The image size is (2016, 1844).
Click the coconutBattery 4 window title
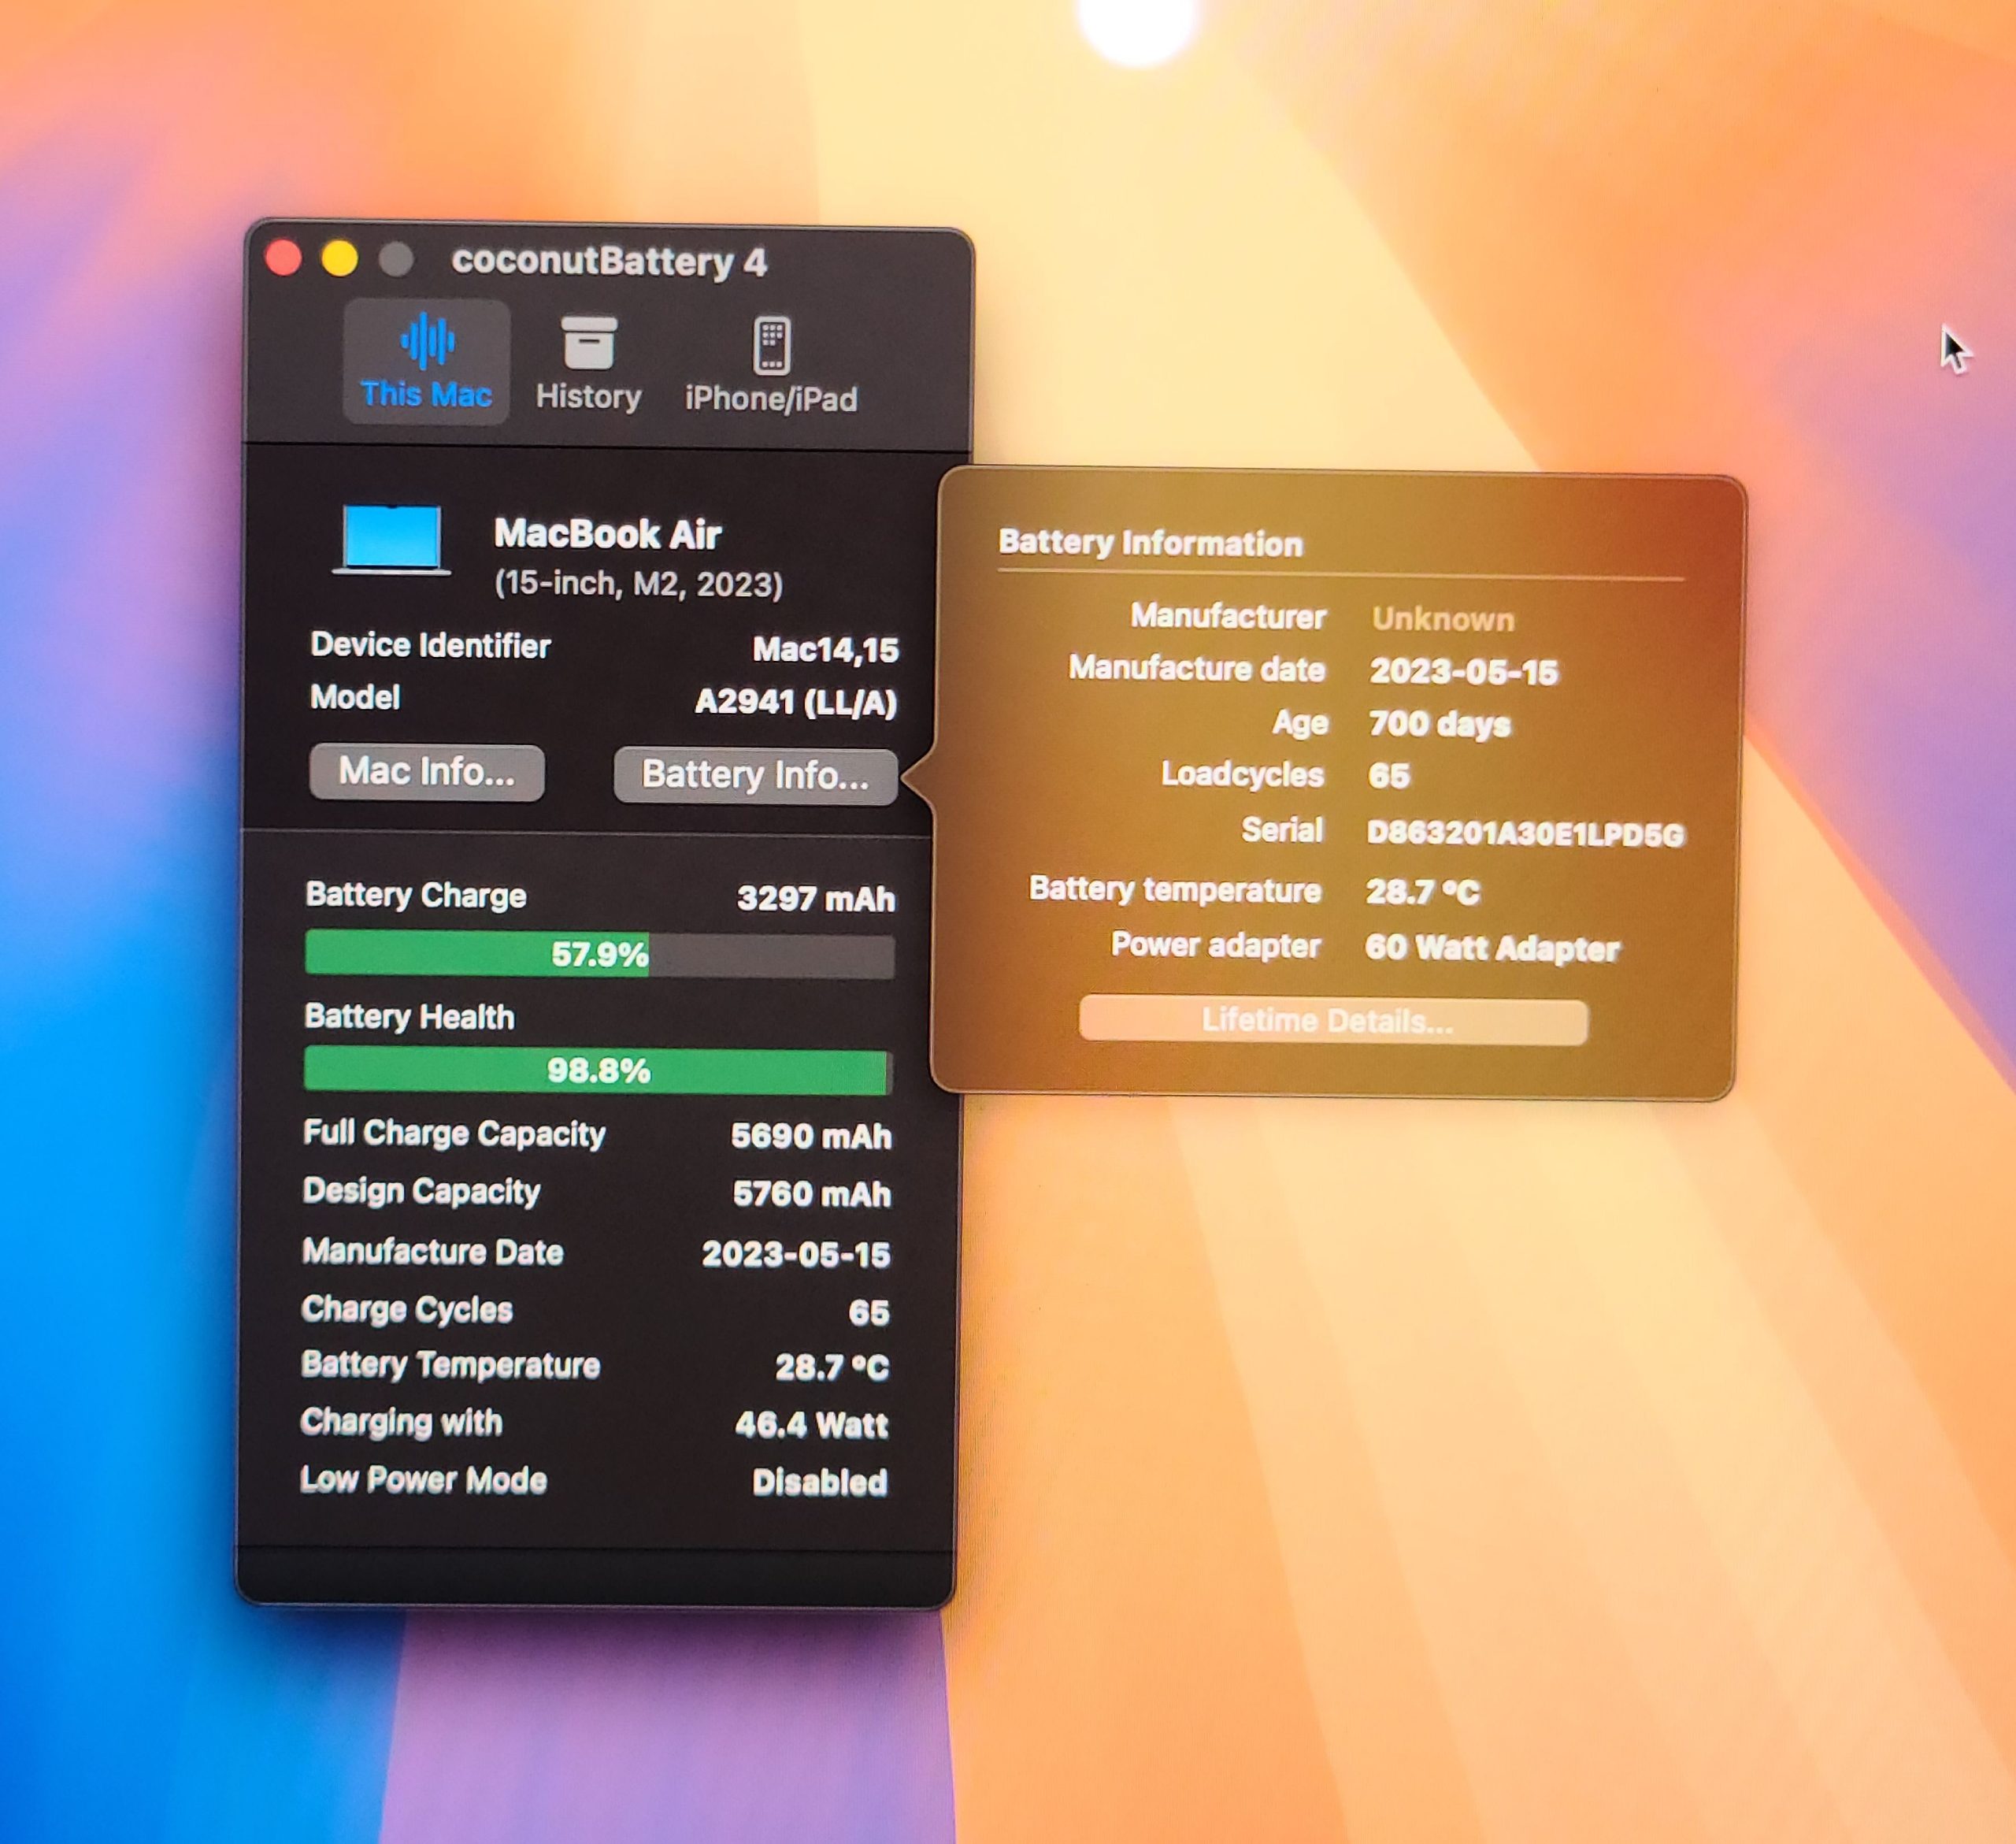(609, 262)
